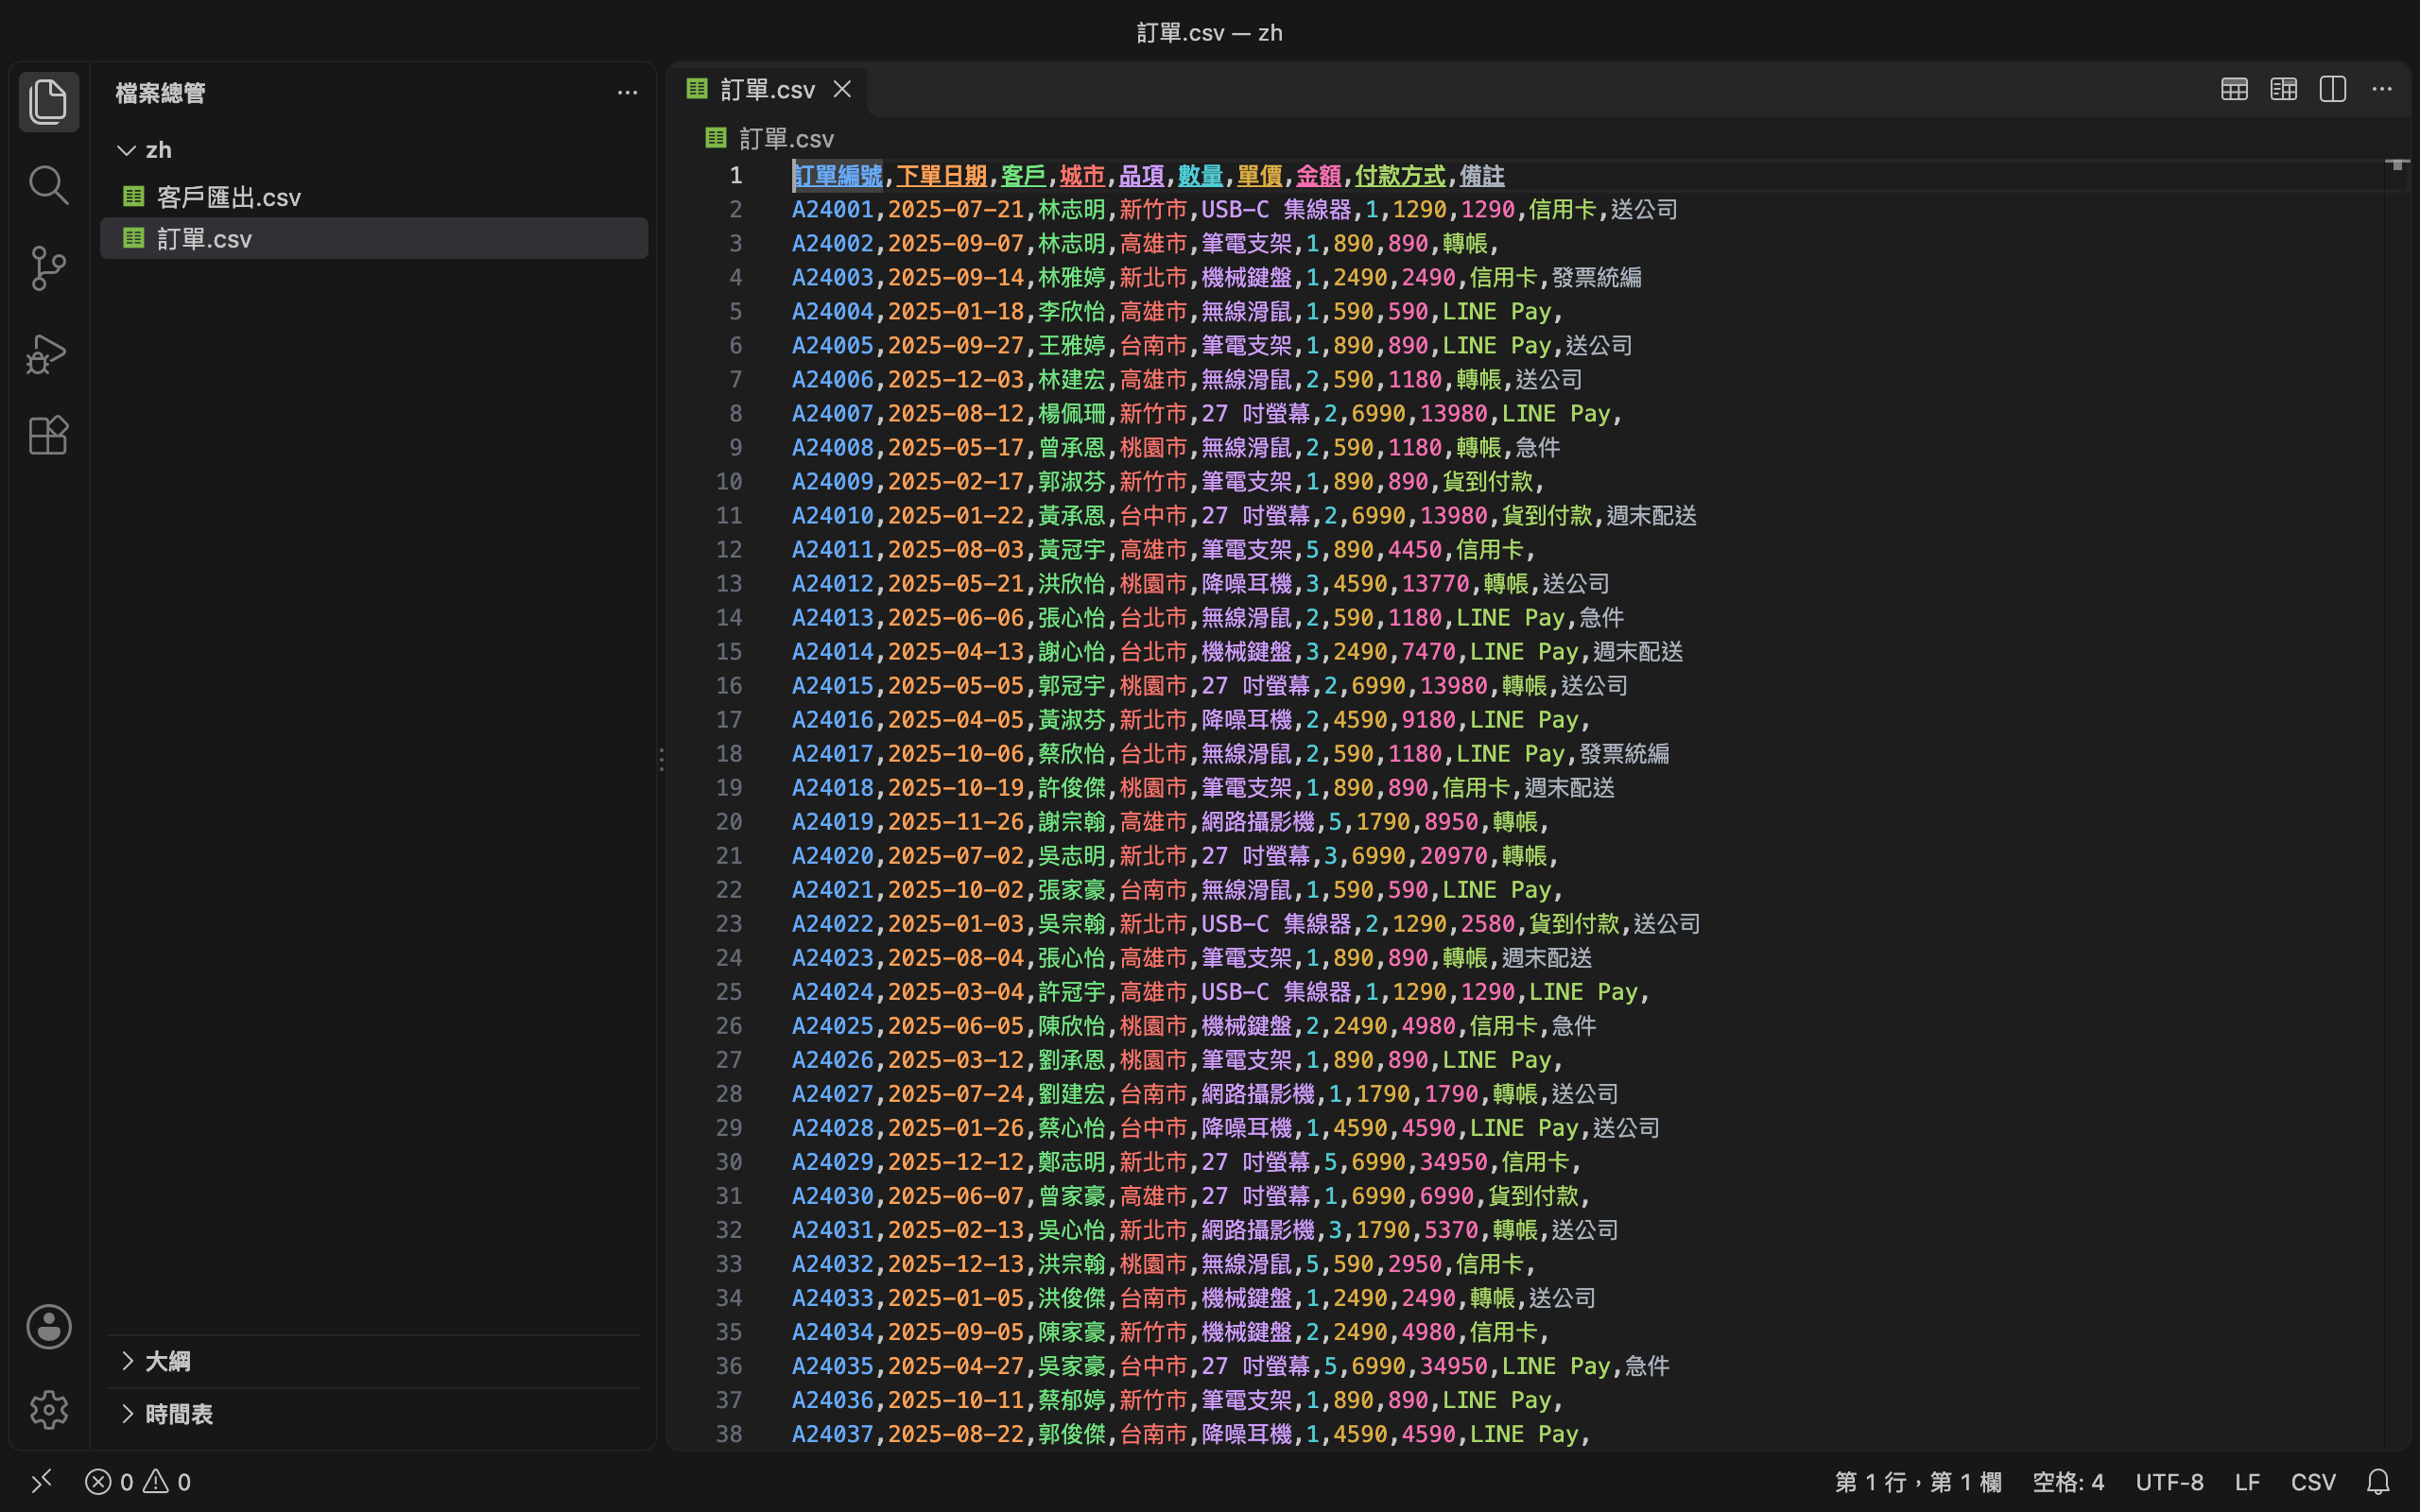Image resolution: width=2420 pixels, height=1512 pixels.
Task: Click 發票統編 note in line 4
Action: (x=1596, y=278)
